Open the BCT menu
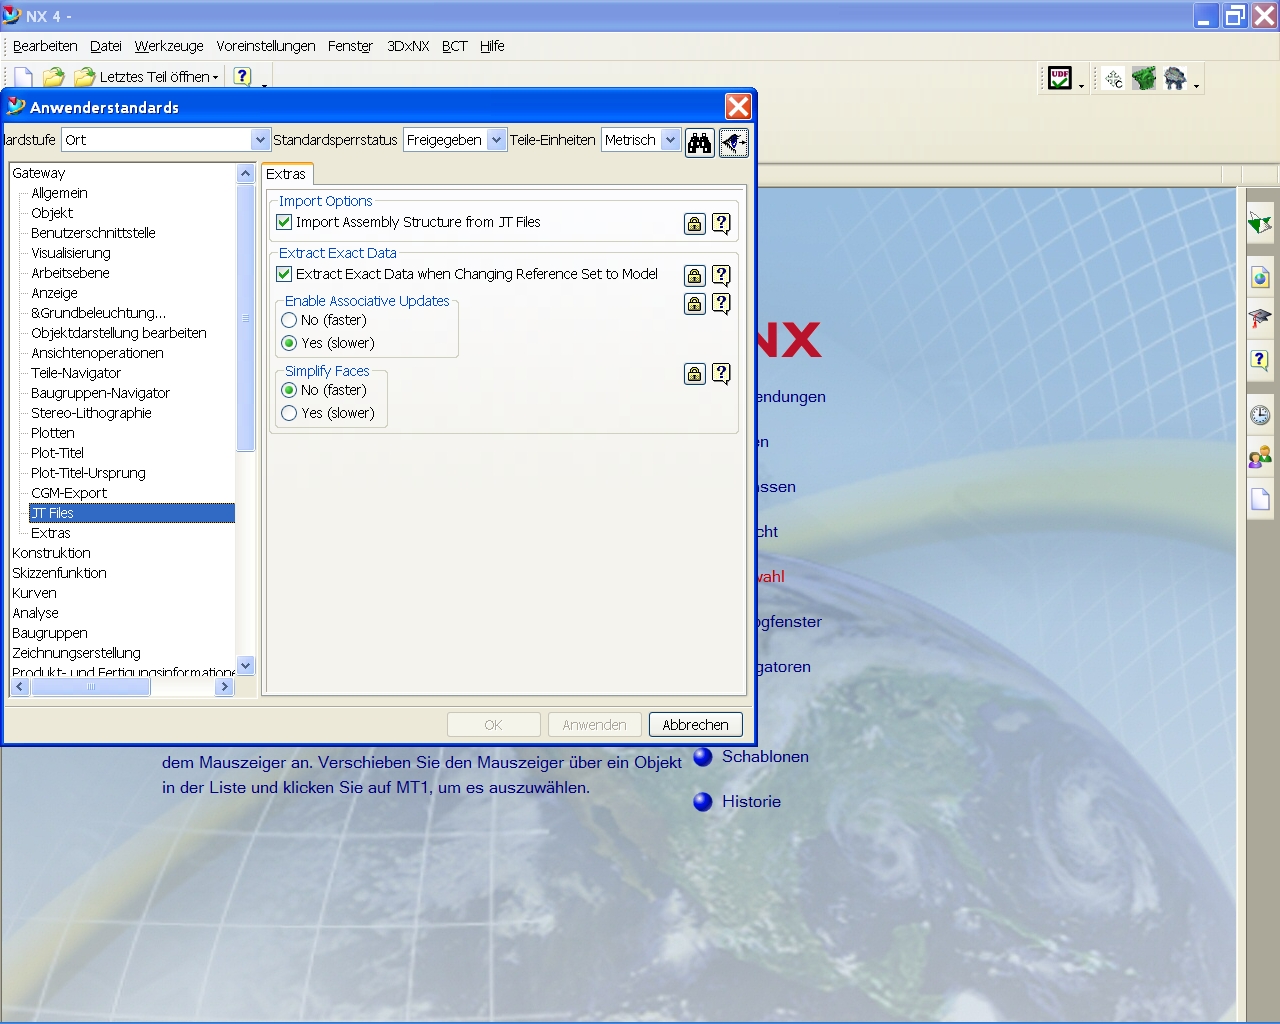The width and height of the screenshot is (1280, 1024). pos(455,46)
